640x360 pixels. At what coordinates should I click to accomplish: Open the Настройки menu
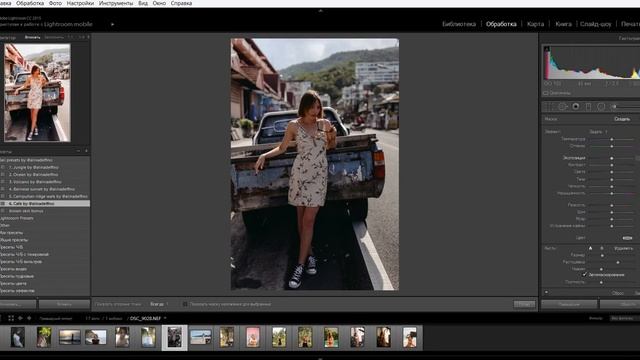tap(80, 3)
